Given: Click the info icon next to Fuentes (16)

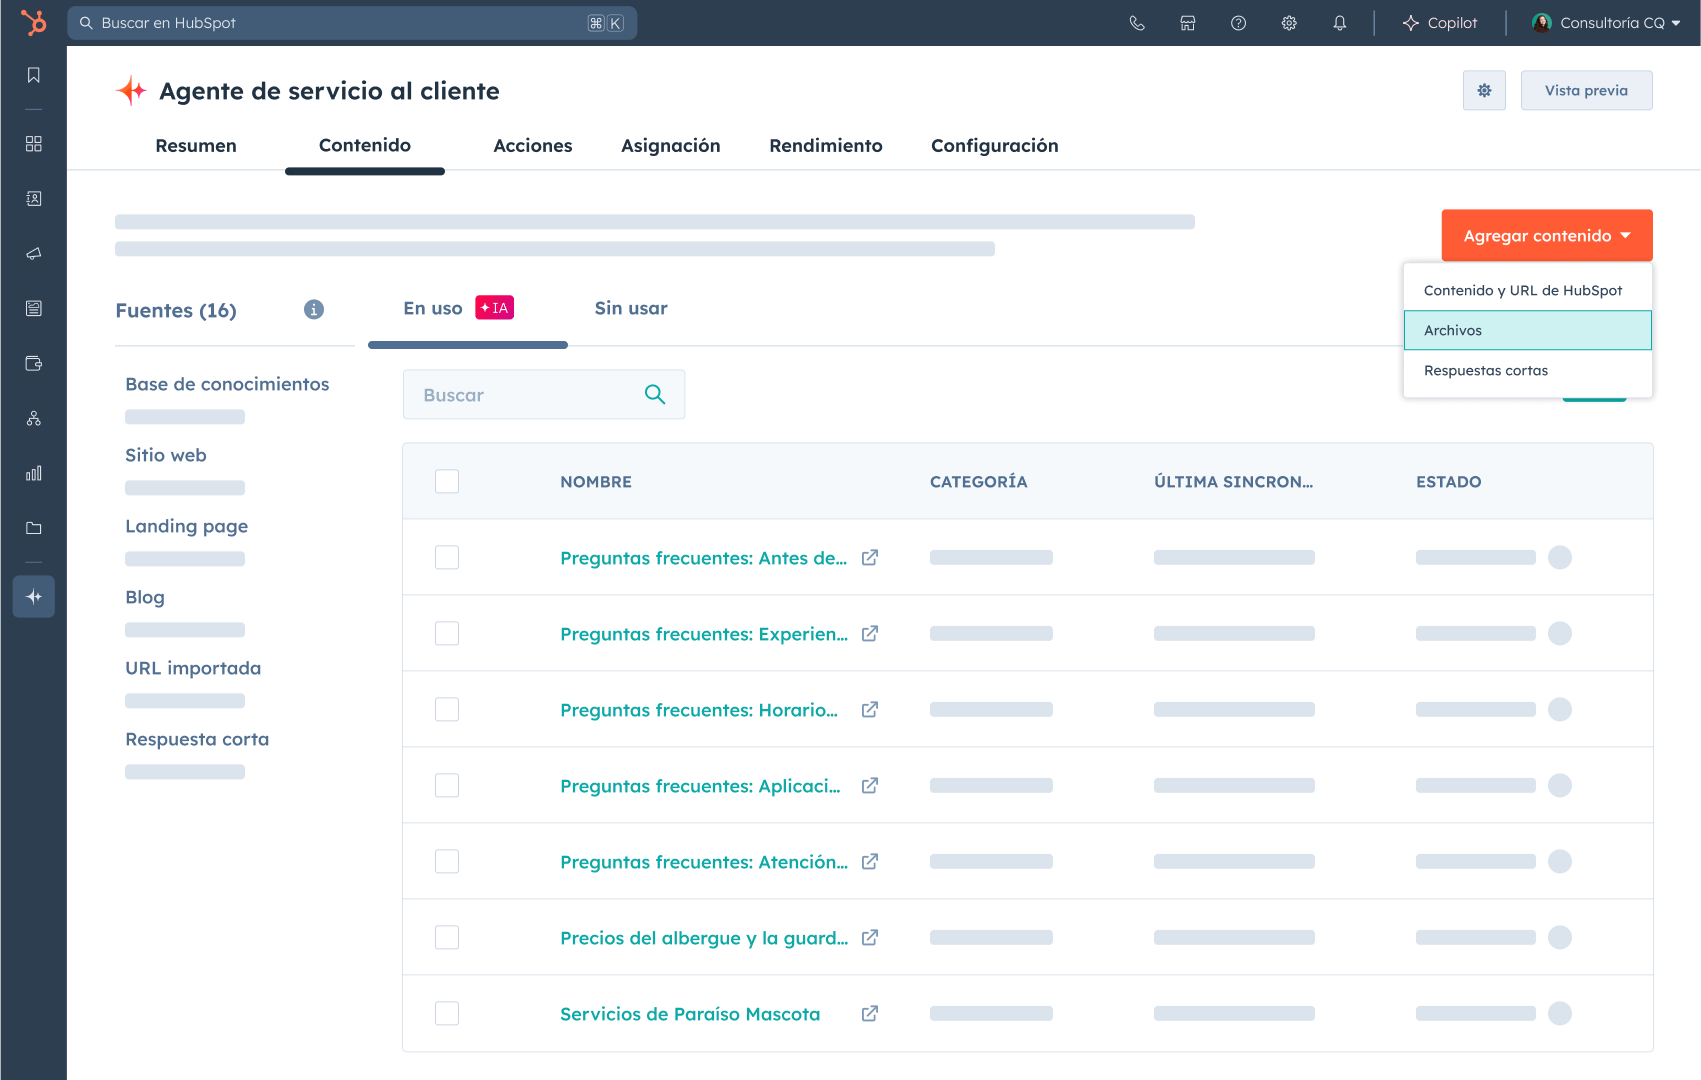Looking at the screenshot, I should click(314, 309).
